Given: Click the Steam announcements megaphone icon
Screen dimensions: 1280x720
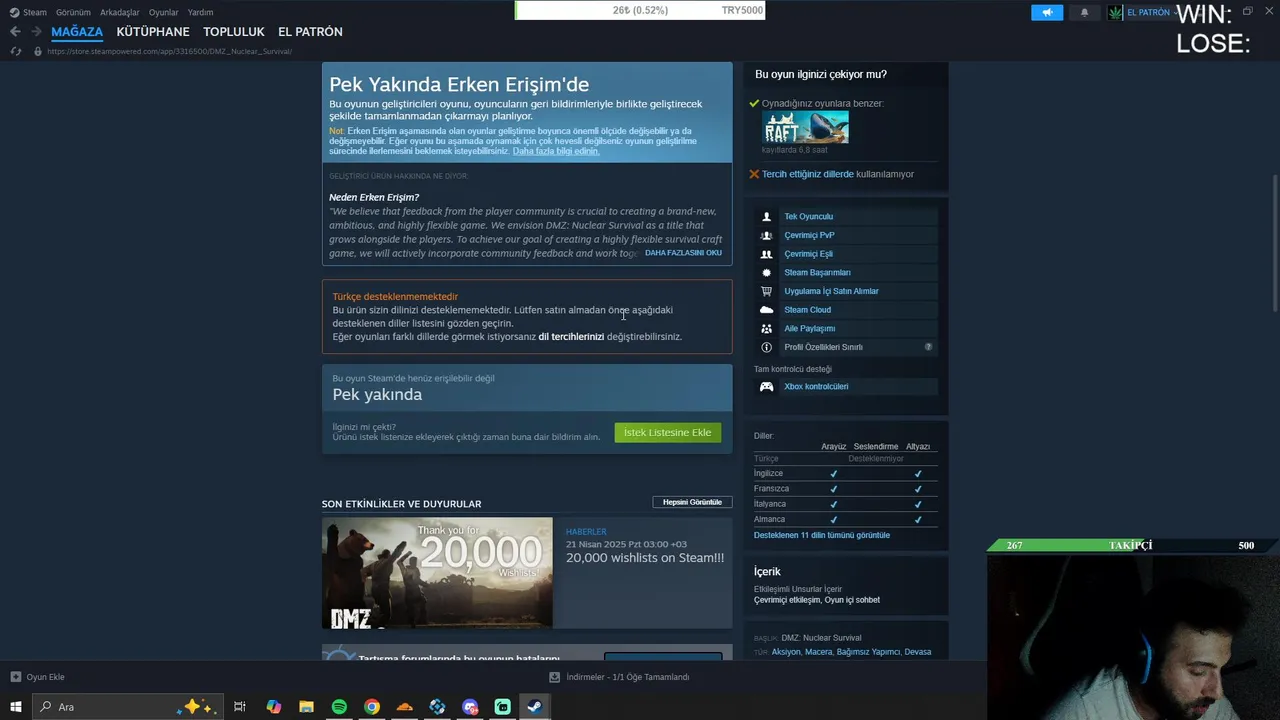Looking at the screenshot, I should (1047, 12).
